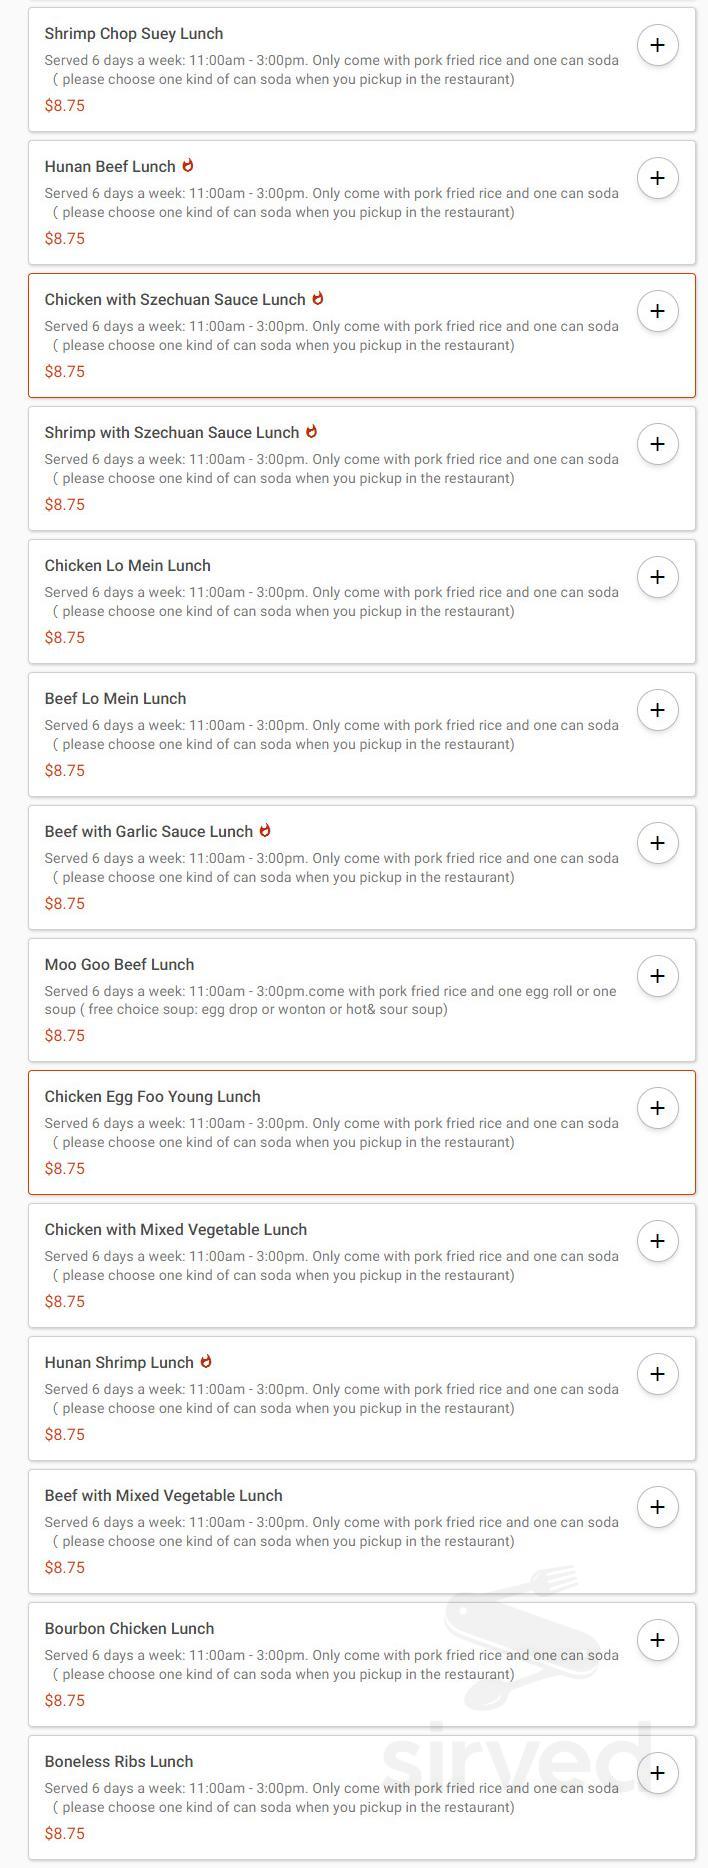This screenshot has width=708, height=1868.
Task: Click the $8.75 price under Shrimp Chop Suey
Action: pyautogui.click(x=65, y=105)
